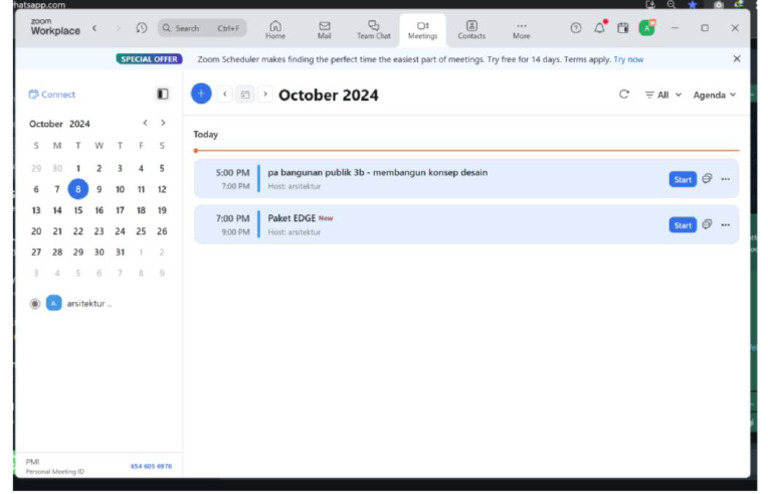Switch to the Mail tab
The image size is (768, 494).
(x=324, y=29)
